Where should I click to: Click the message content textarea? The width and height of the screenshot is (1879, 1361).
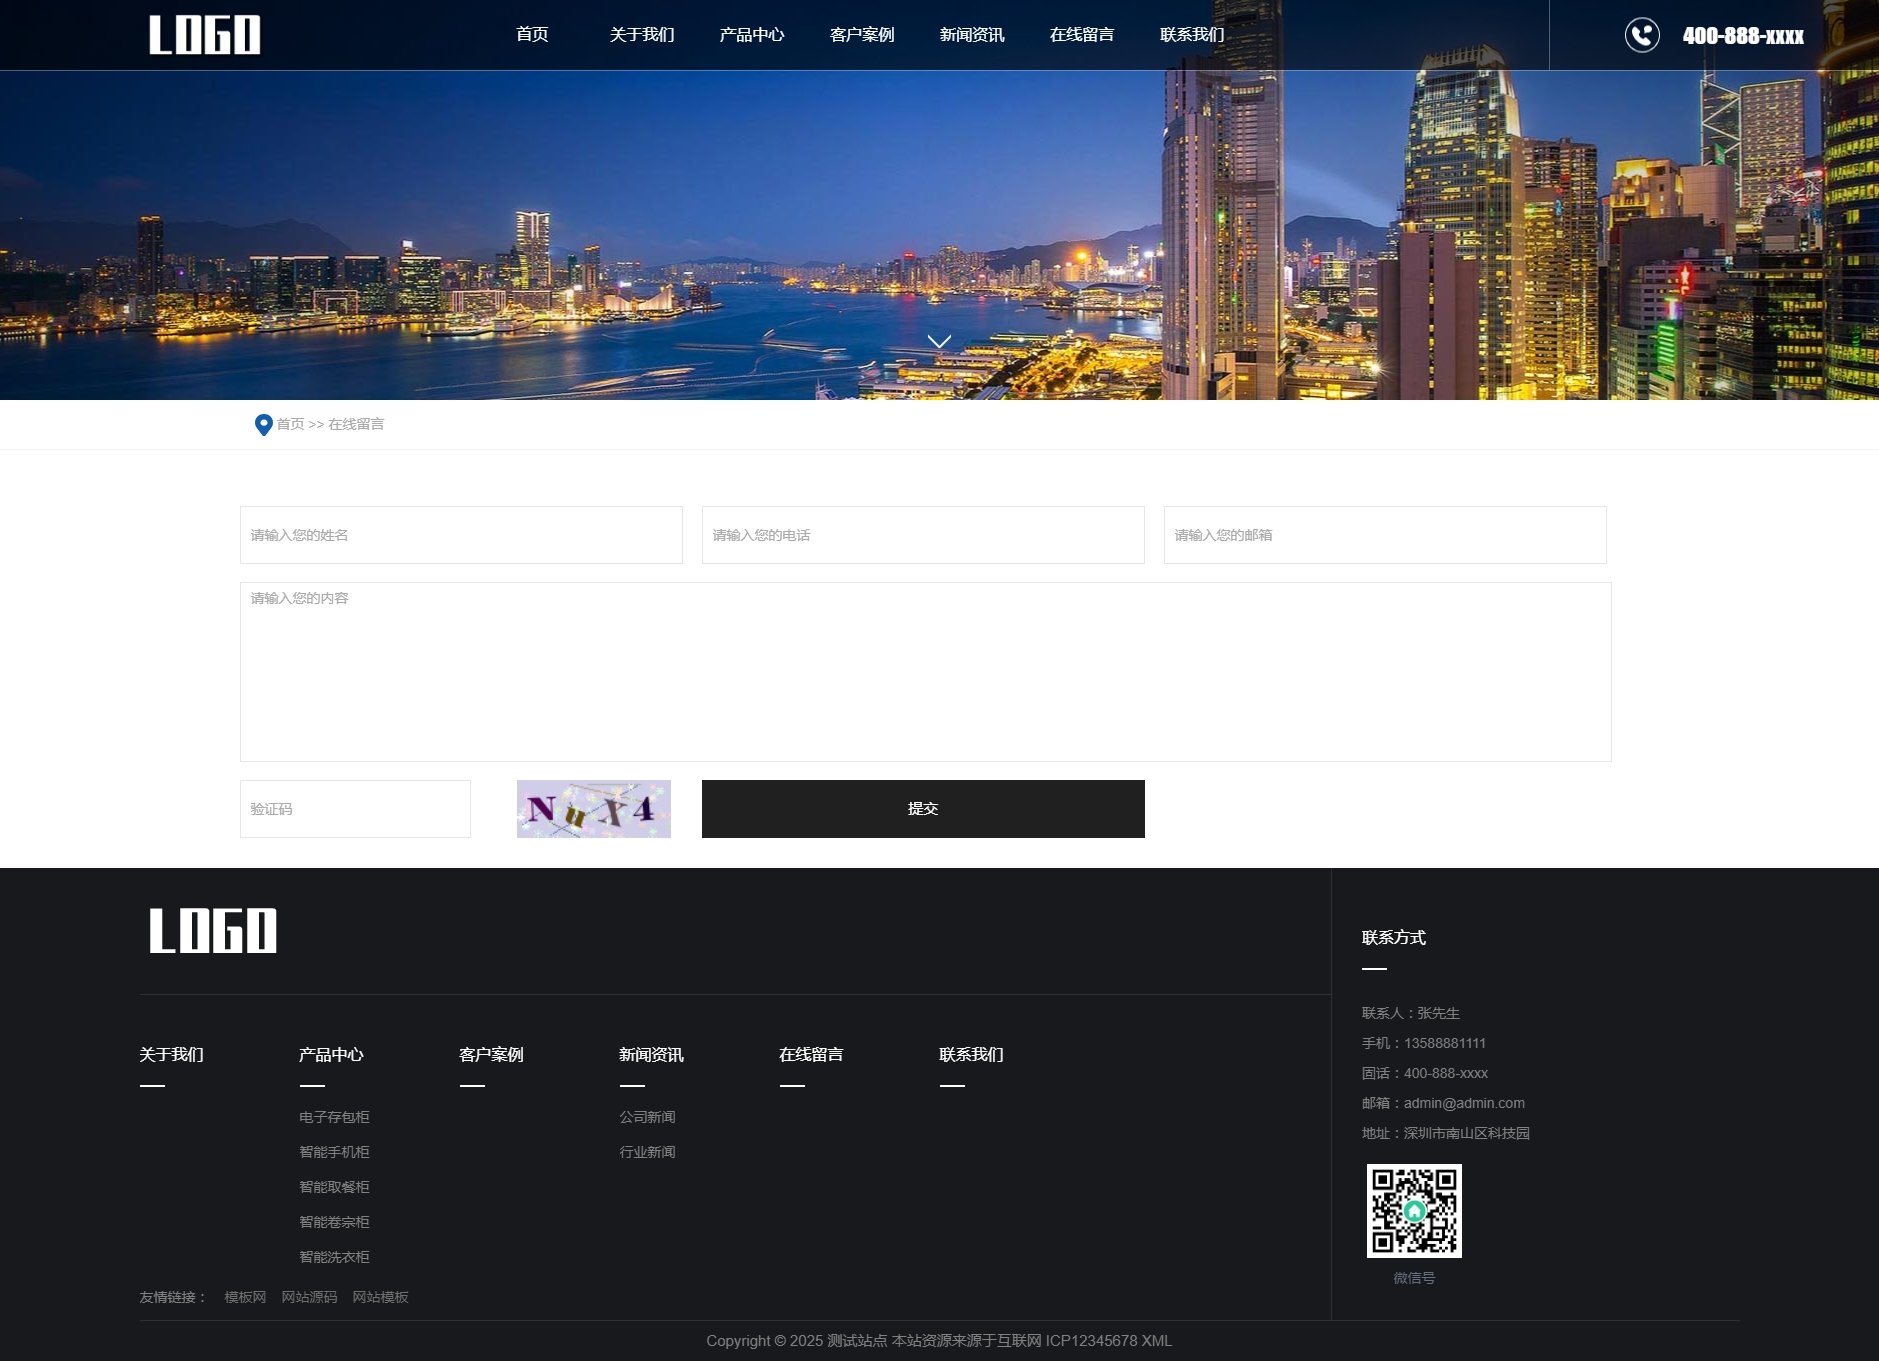925,671
